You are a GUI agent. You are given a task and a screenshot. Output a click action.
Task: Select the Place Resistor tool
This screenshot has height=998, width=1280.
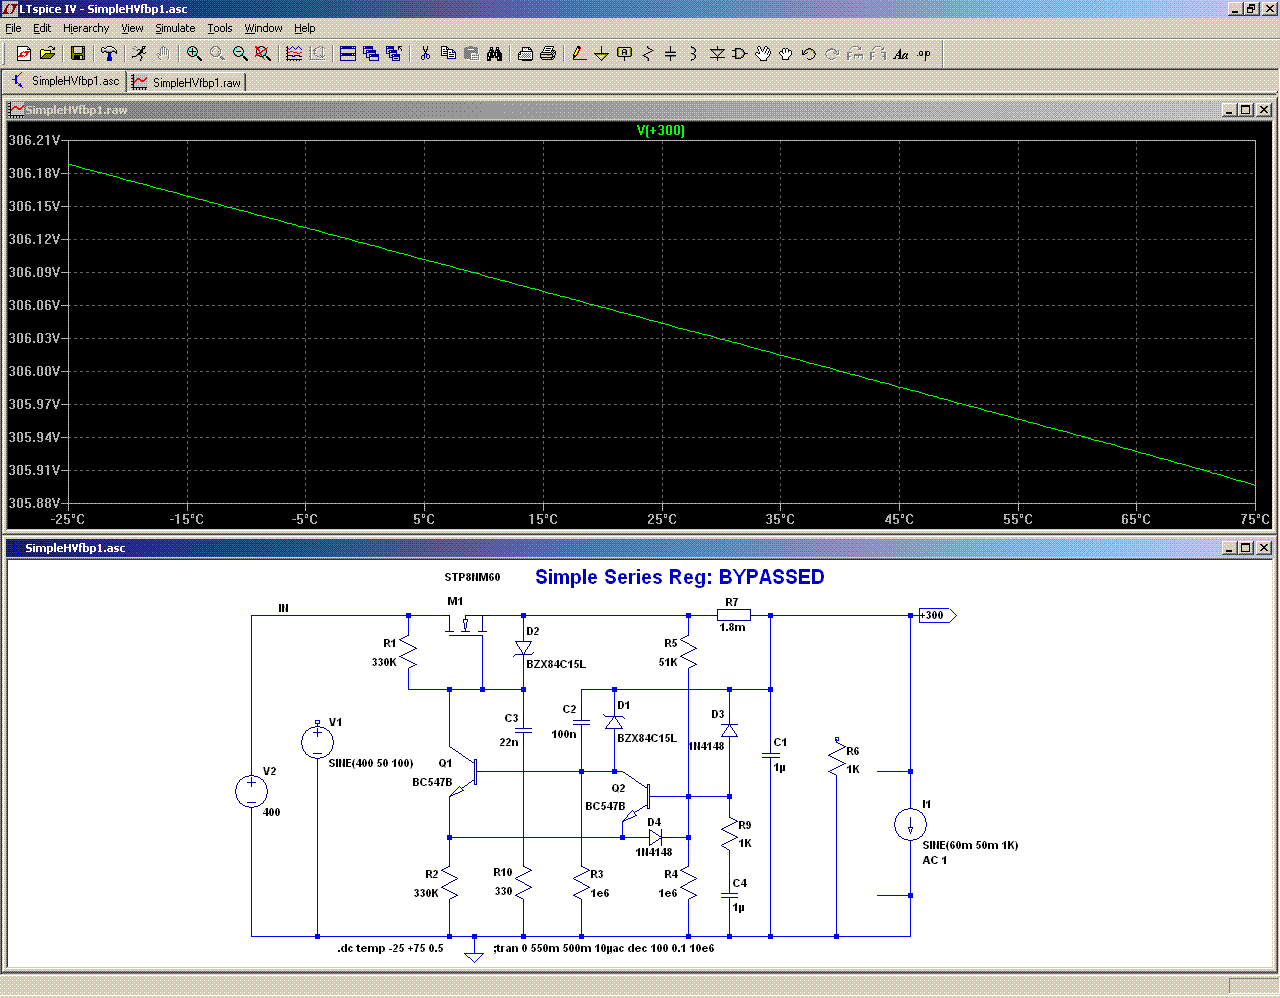(647, 54)
